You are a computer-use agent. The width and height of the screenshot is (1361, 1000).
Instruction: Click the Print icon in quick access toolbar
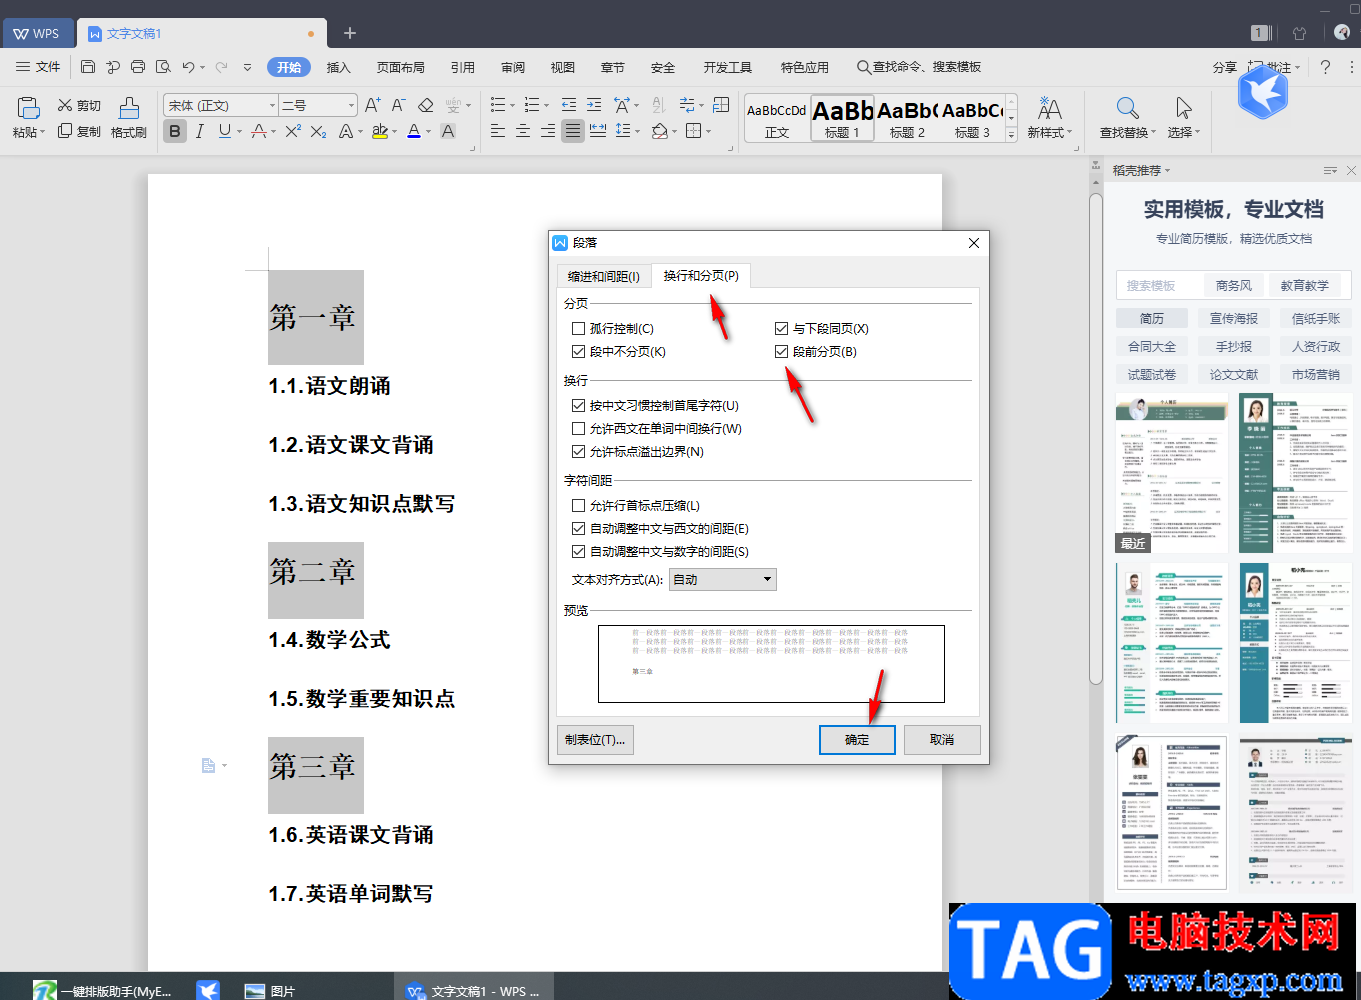click(x=138, y=67)
